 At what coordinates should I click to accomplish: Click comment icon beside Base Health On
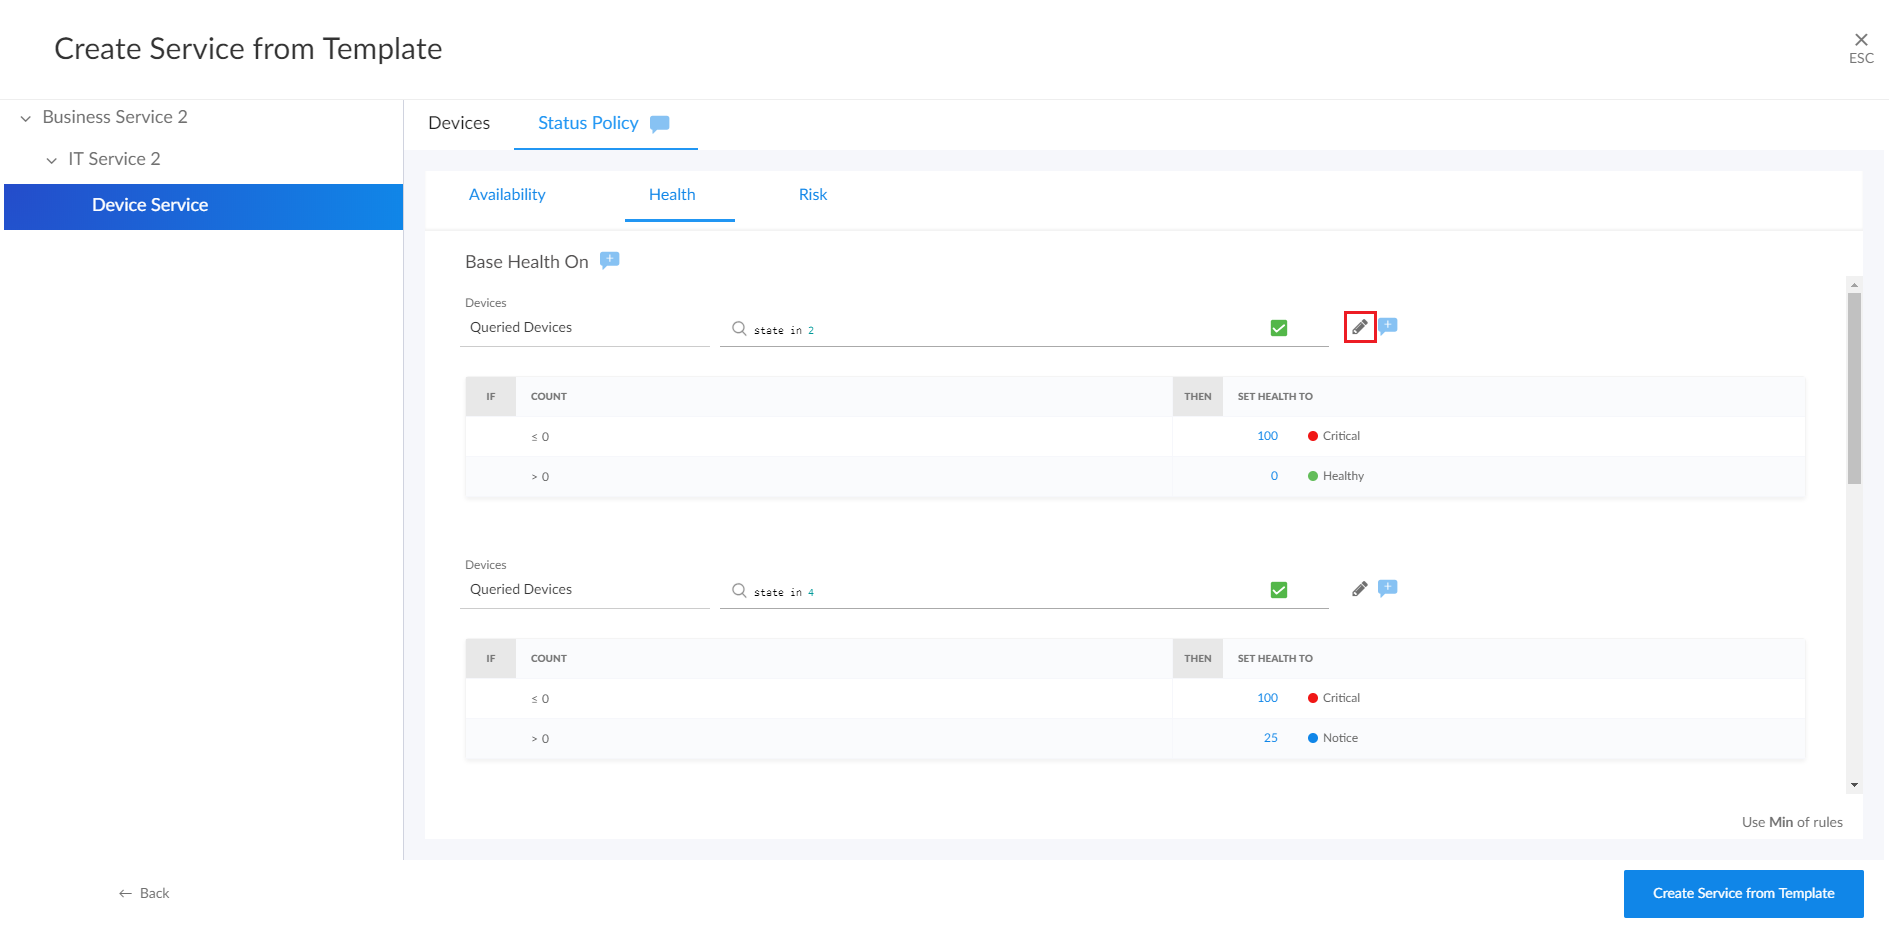pyautogui.click(x=609, y=260)
